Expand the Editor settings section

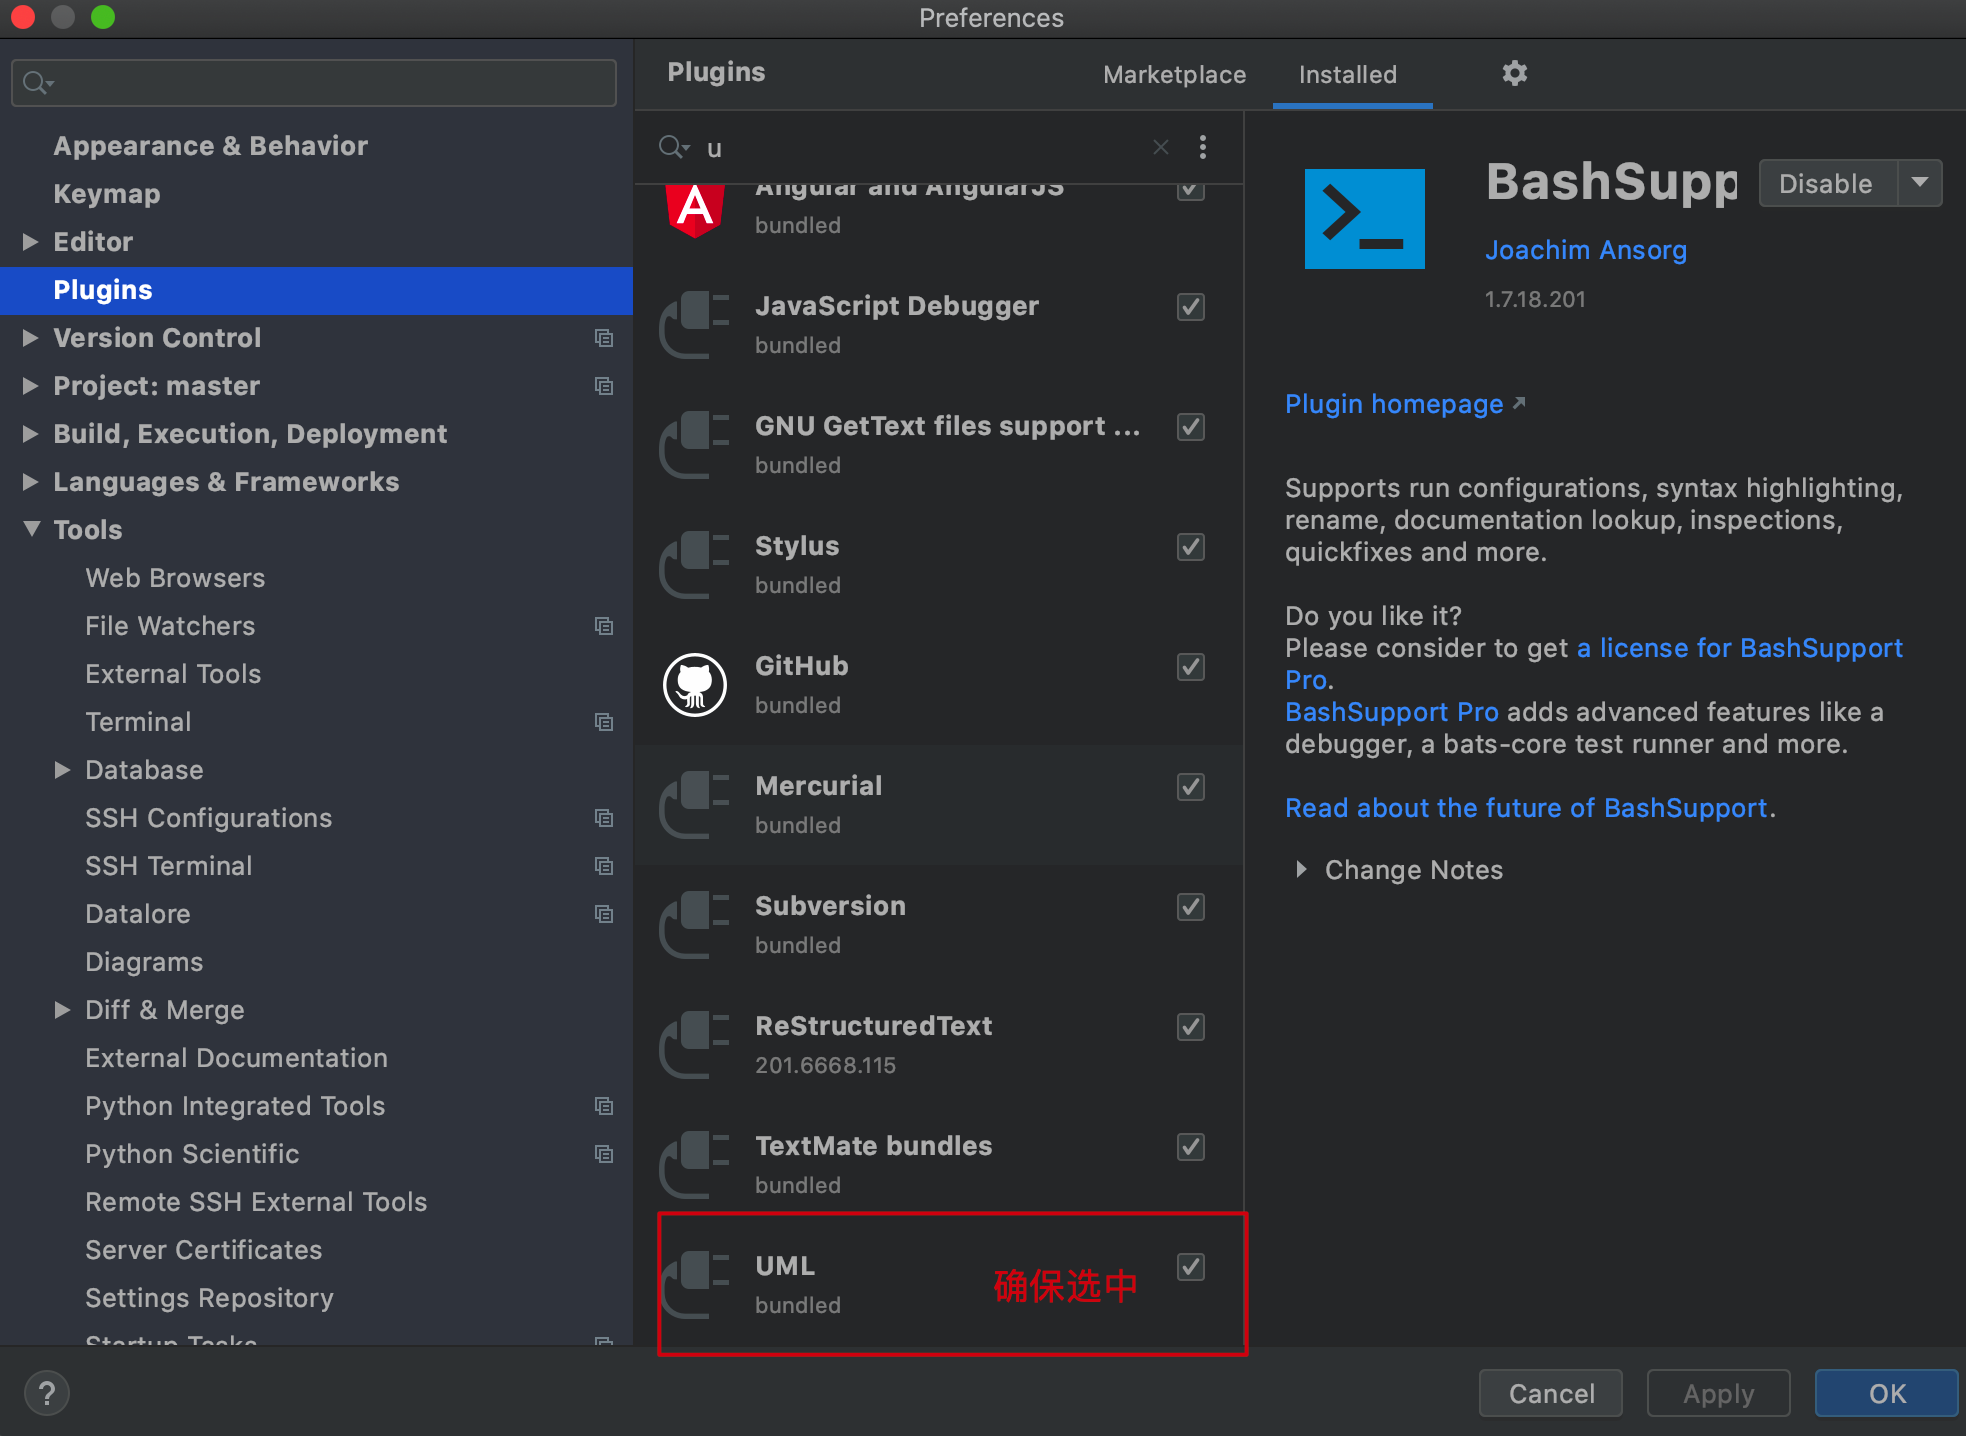pos(30,242)
